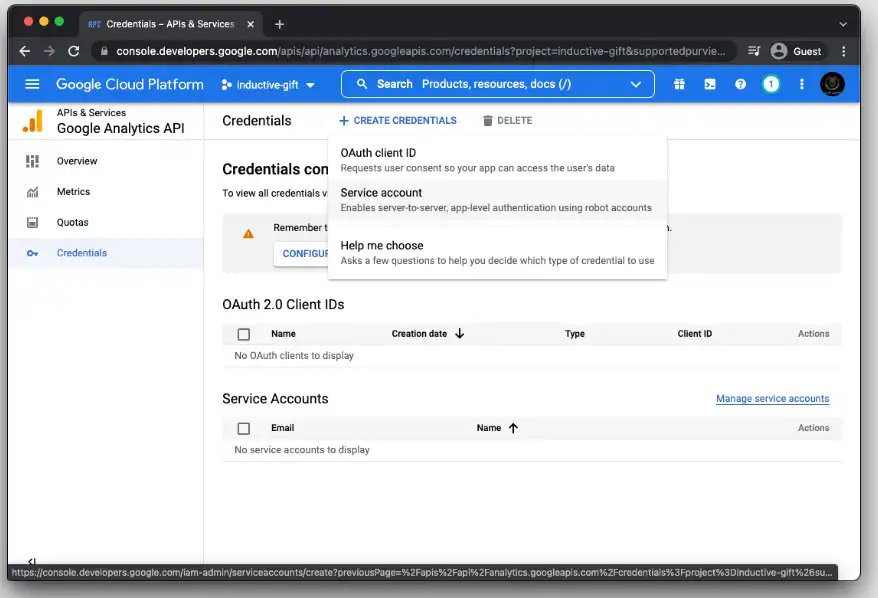Click the search bar magnifier icon
The image size is (878, 598).
click(x=362, y=84)
